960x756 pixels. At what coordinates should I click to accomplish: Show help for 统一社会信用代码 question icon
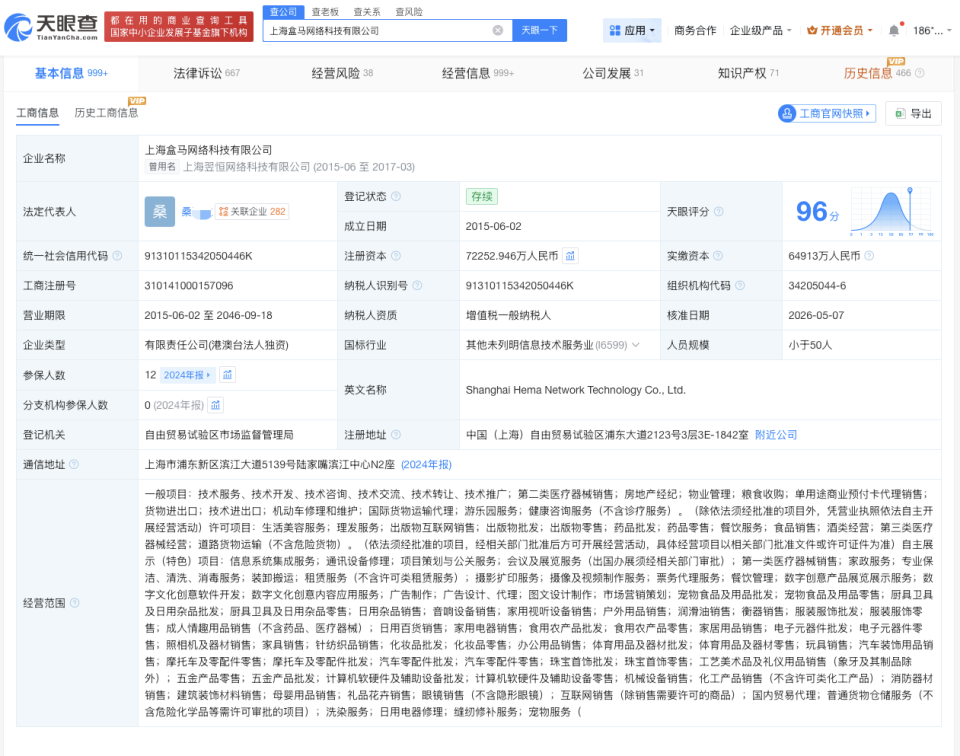click(x=117, y=256)
